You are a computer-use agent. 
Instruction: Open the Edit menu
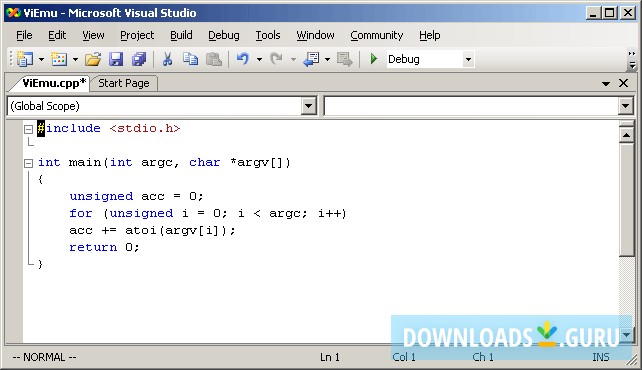(x=57, y=36)
